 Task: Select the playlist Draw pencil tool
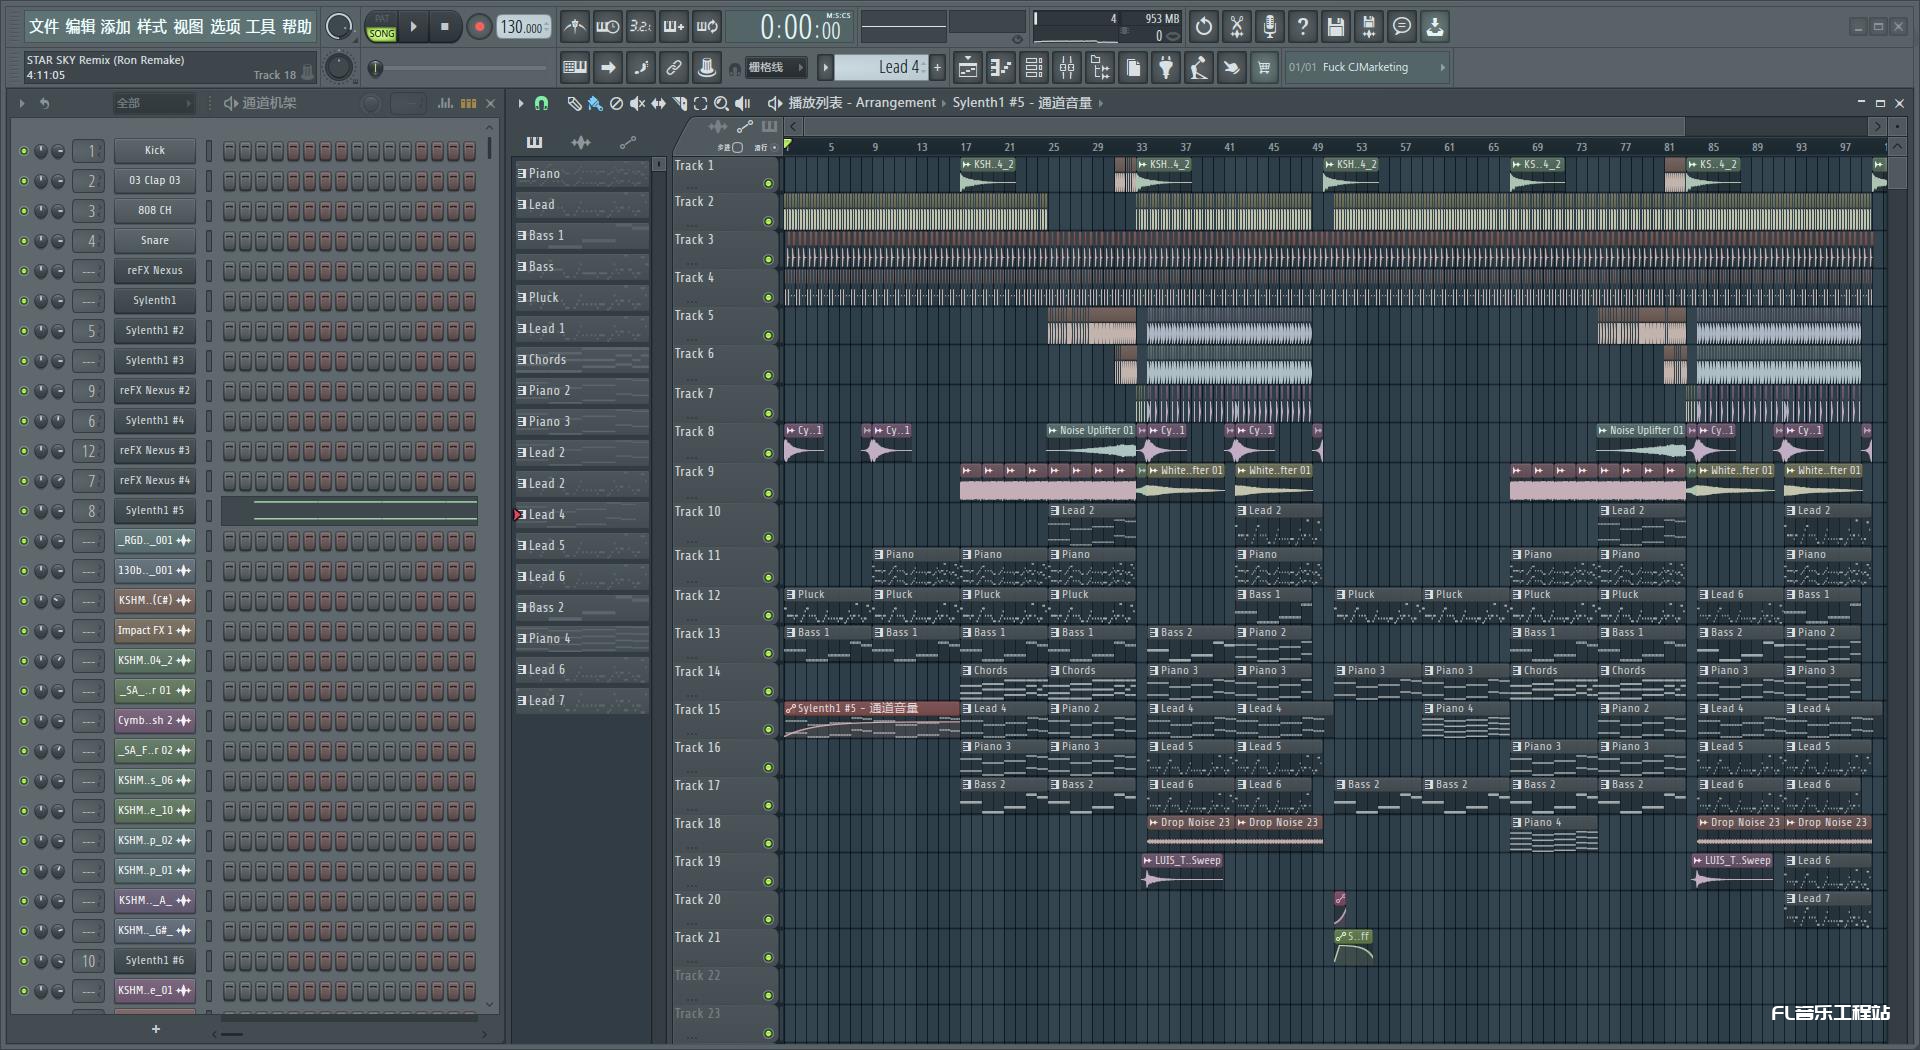click(574, 103)
